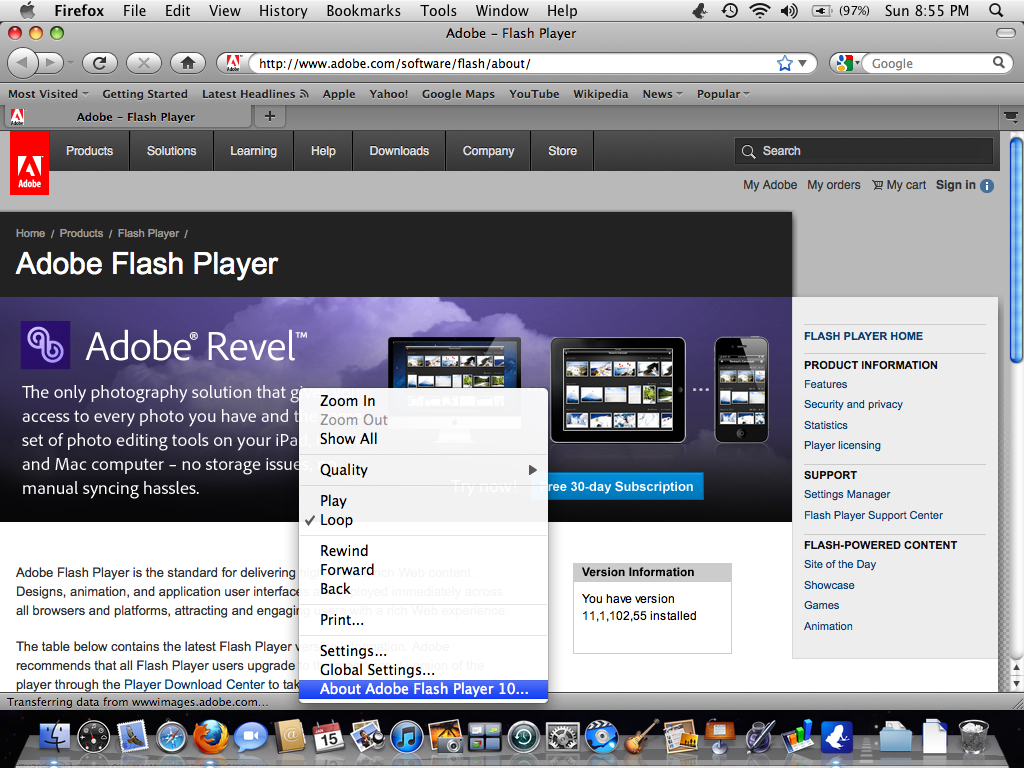
Task: Open the Settings Manager sidebar link
Action: (847, 494)
